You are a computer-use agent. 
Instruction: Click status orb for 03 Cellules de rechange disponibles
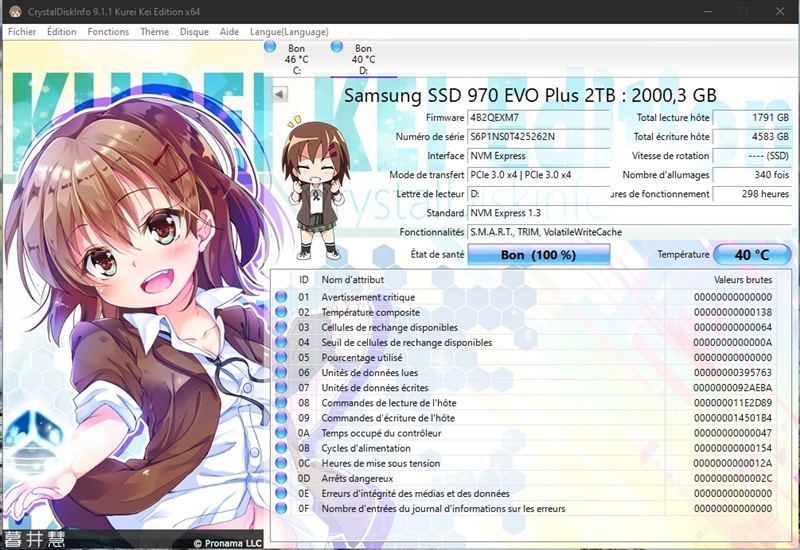281,327
